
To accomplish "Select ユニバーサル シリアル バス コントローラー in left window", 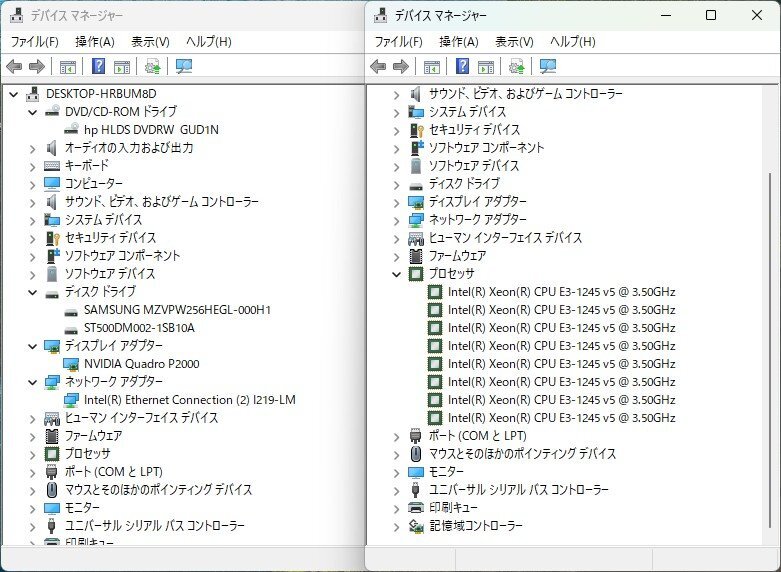I will pyautogui.click(x=154, y=526).
